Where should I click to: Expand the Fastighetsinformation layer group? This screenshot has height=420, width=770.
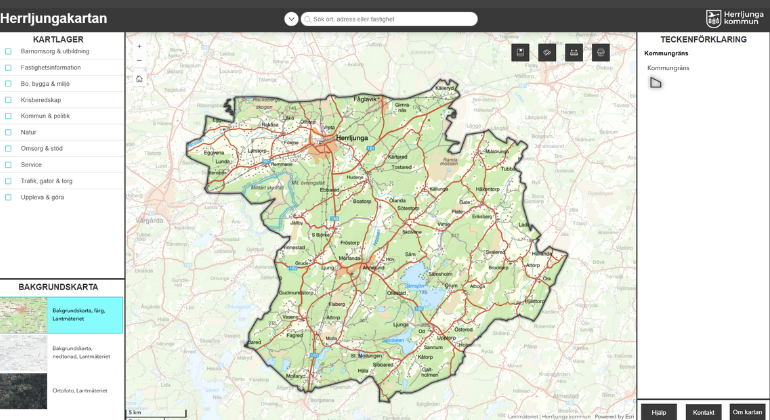coord(51,67)
